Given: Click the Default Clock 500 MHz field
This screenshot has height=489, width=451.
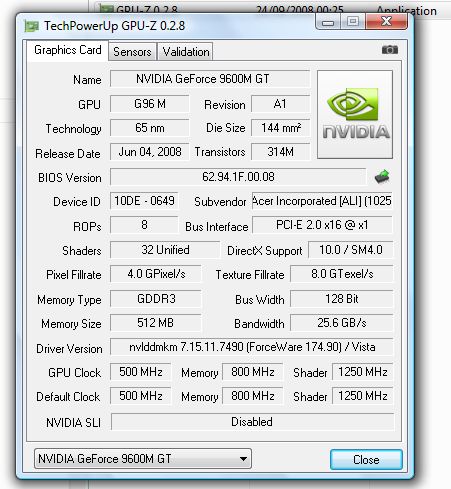Looking at the screenshot, I should coord(140,396).
